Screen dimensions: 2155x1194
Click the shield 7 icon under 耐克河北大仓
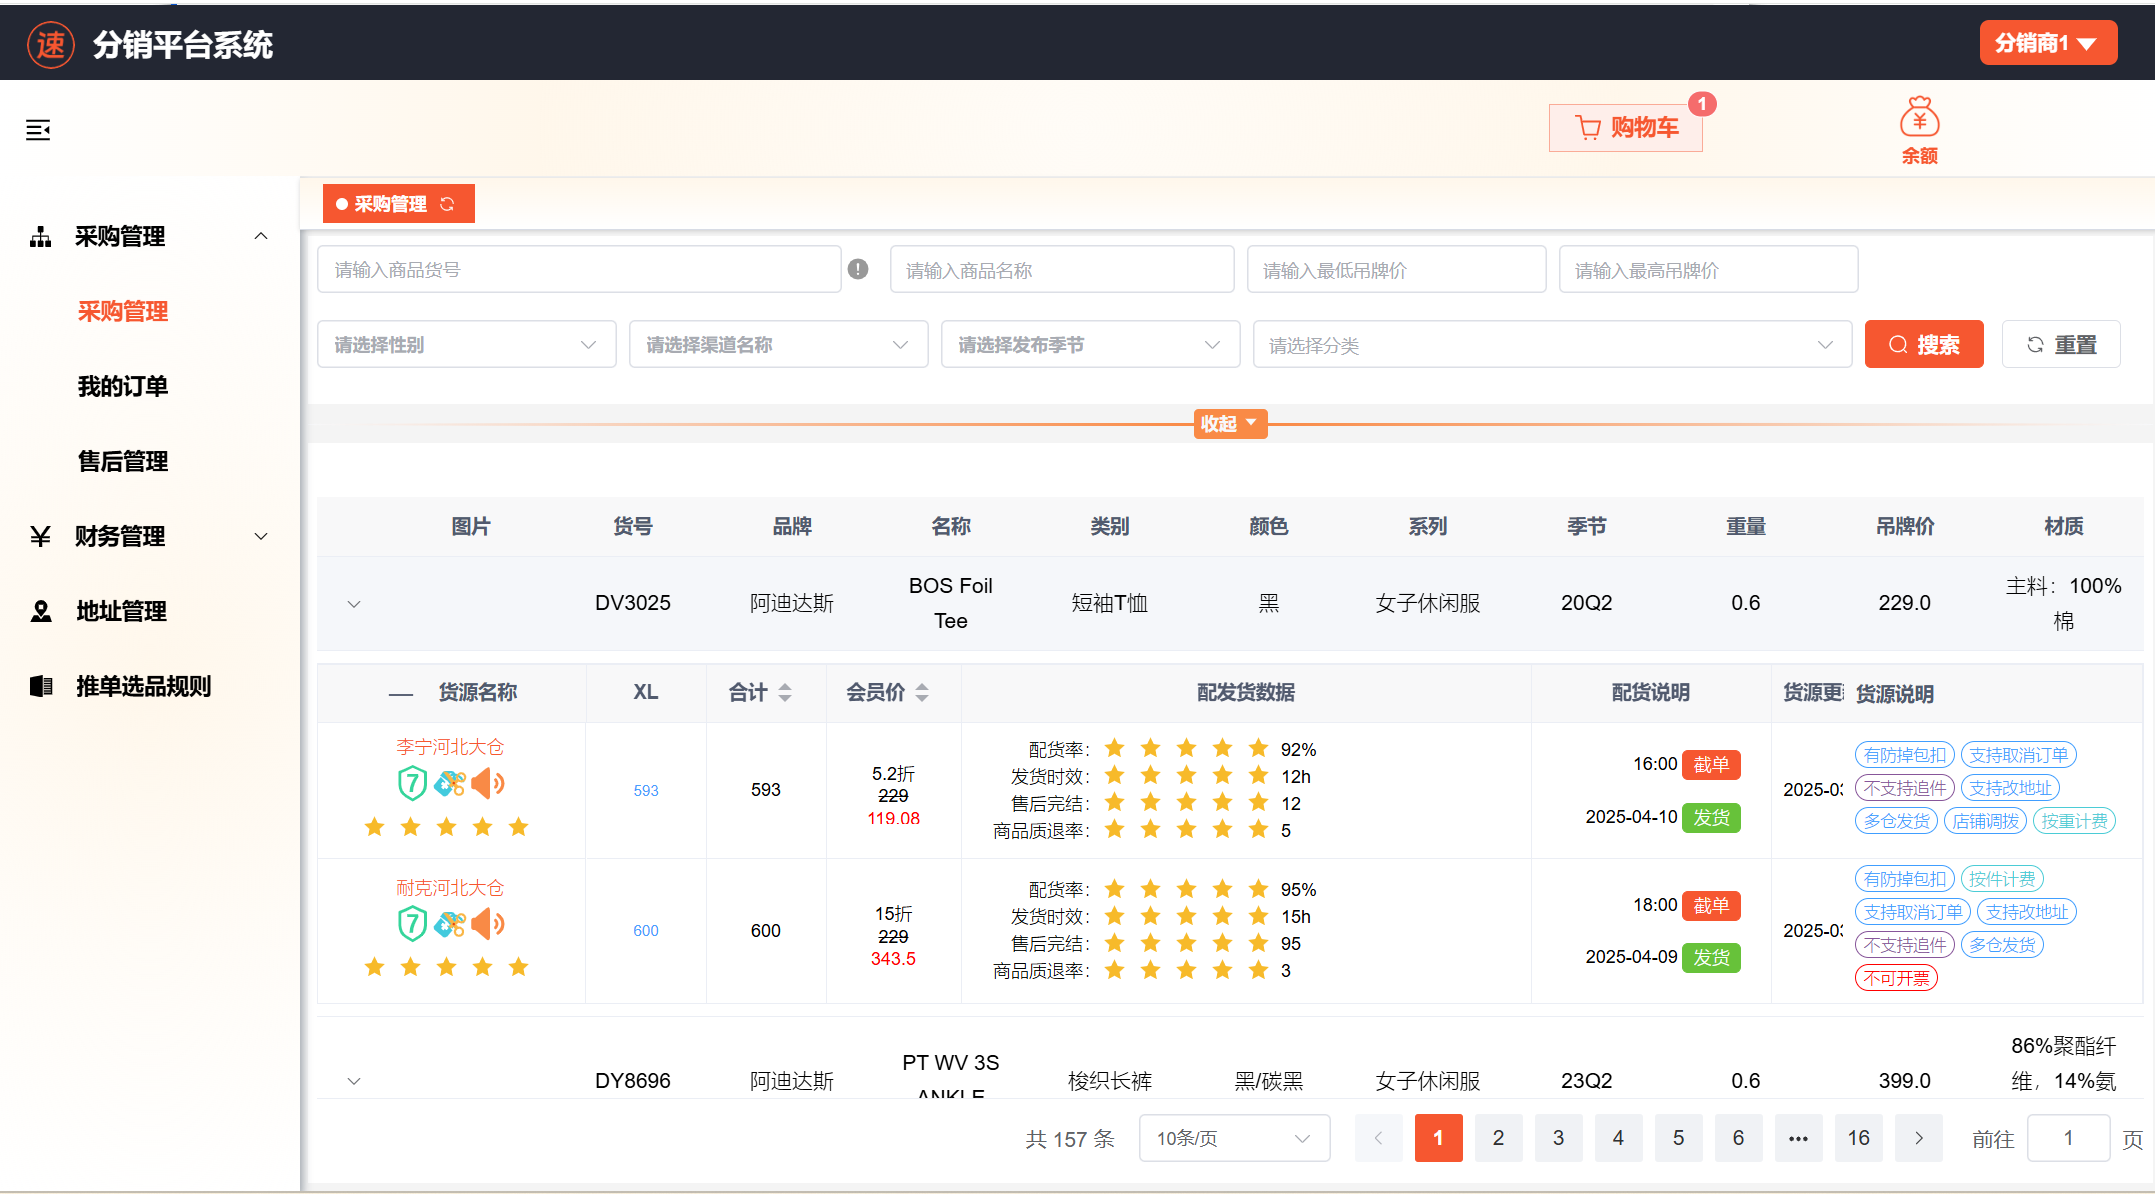coord(412,923)
